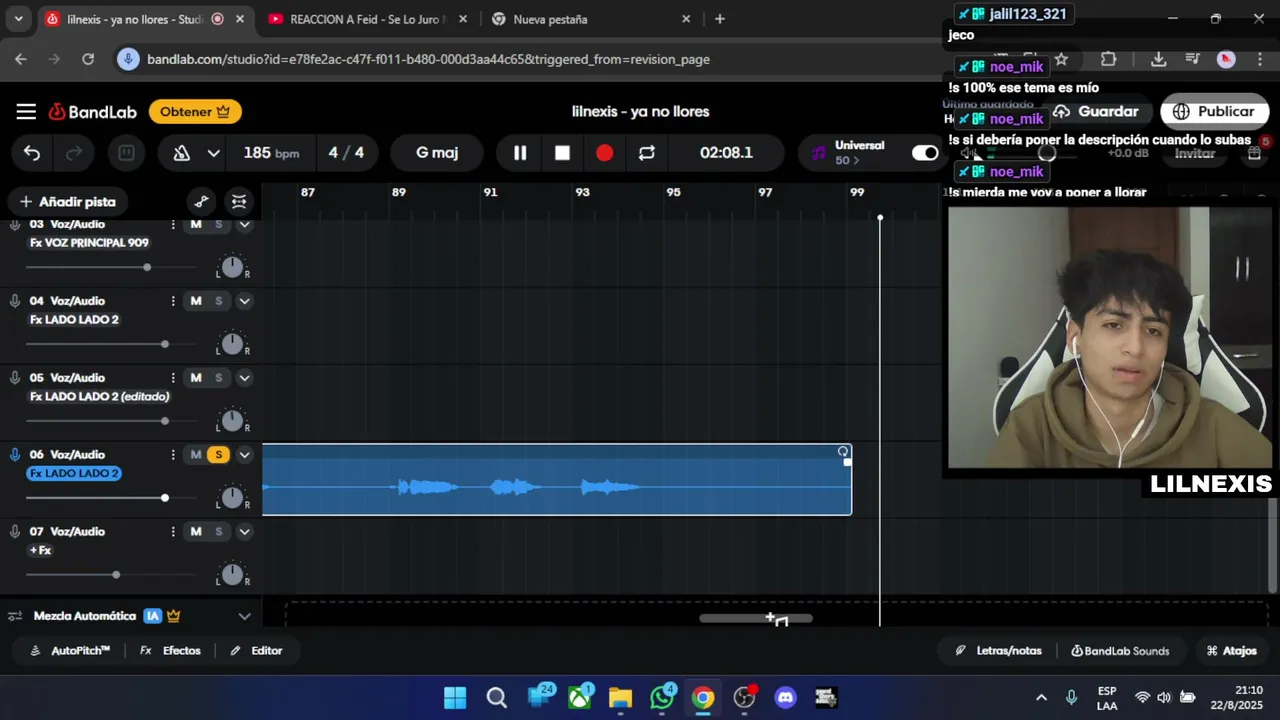Disable solo on track 06
The width and height of the screenshot is (1280, 720).
[x=218, y=455]
